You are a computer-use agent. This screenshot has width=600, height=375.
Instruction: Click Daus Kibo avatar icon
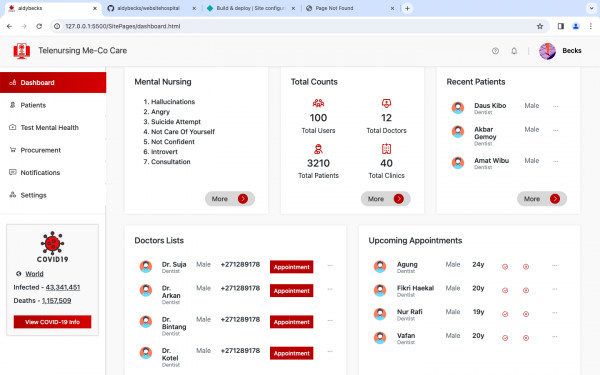click(458, 108)
